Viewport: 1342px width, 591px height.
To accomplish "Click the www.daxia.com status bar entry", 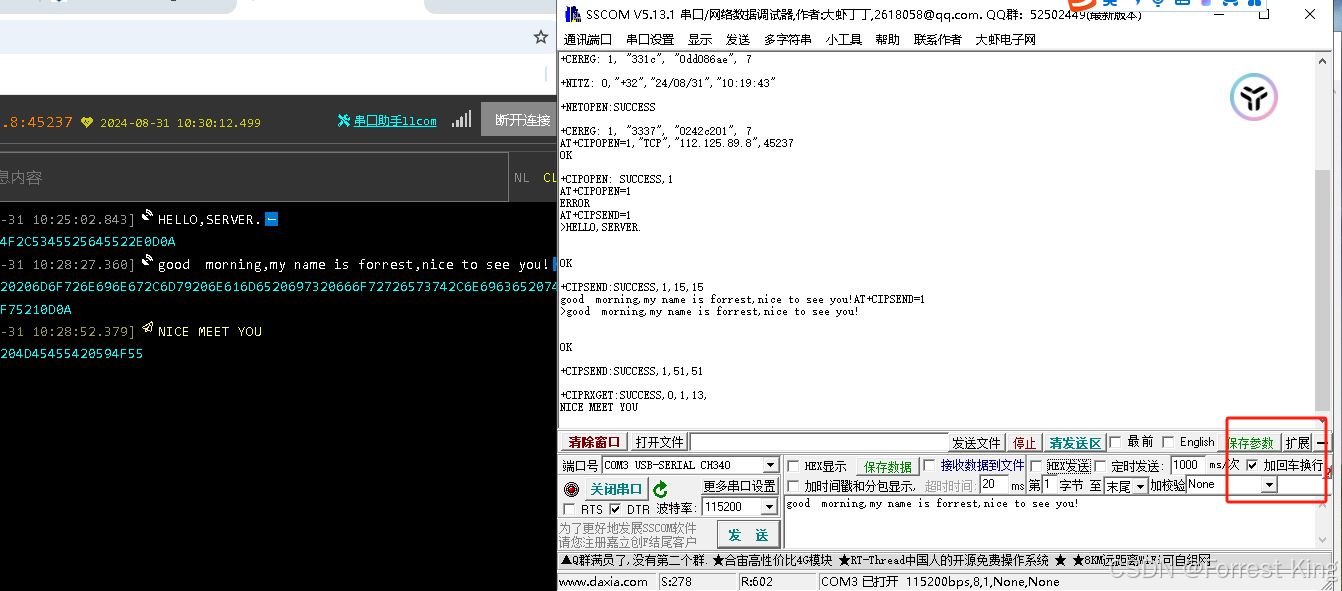I will click(604, 582).
